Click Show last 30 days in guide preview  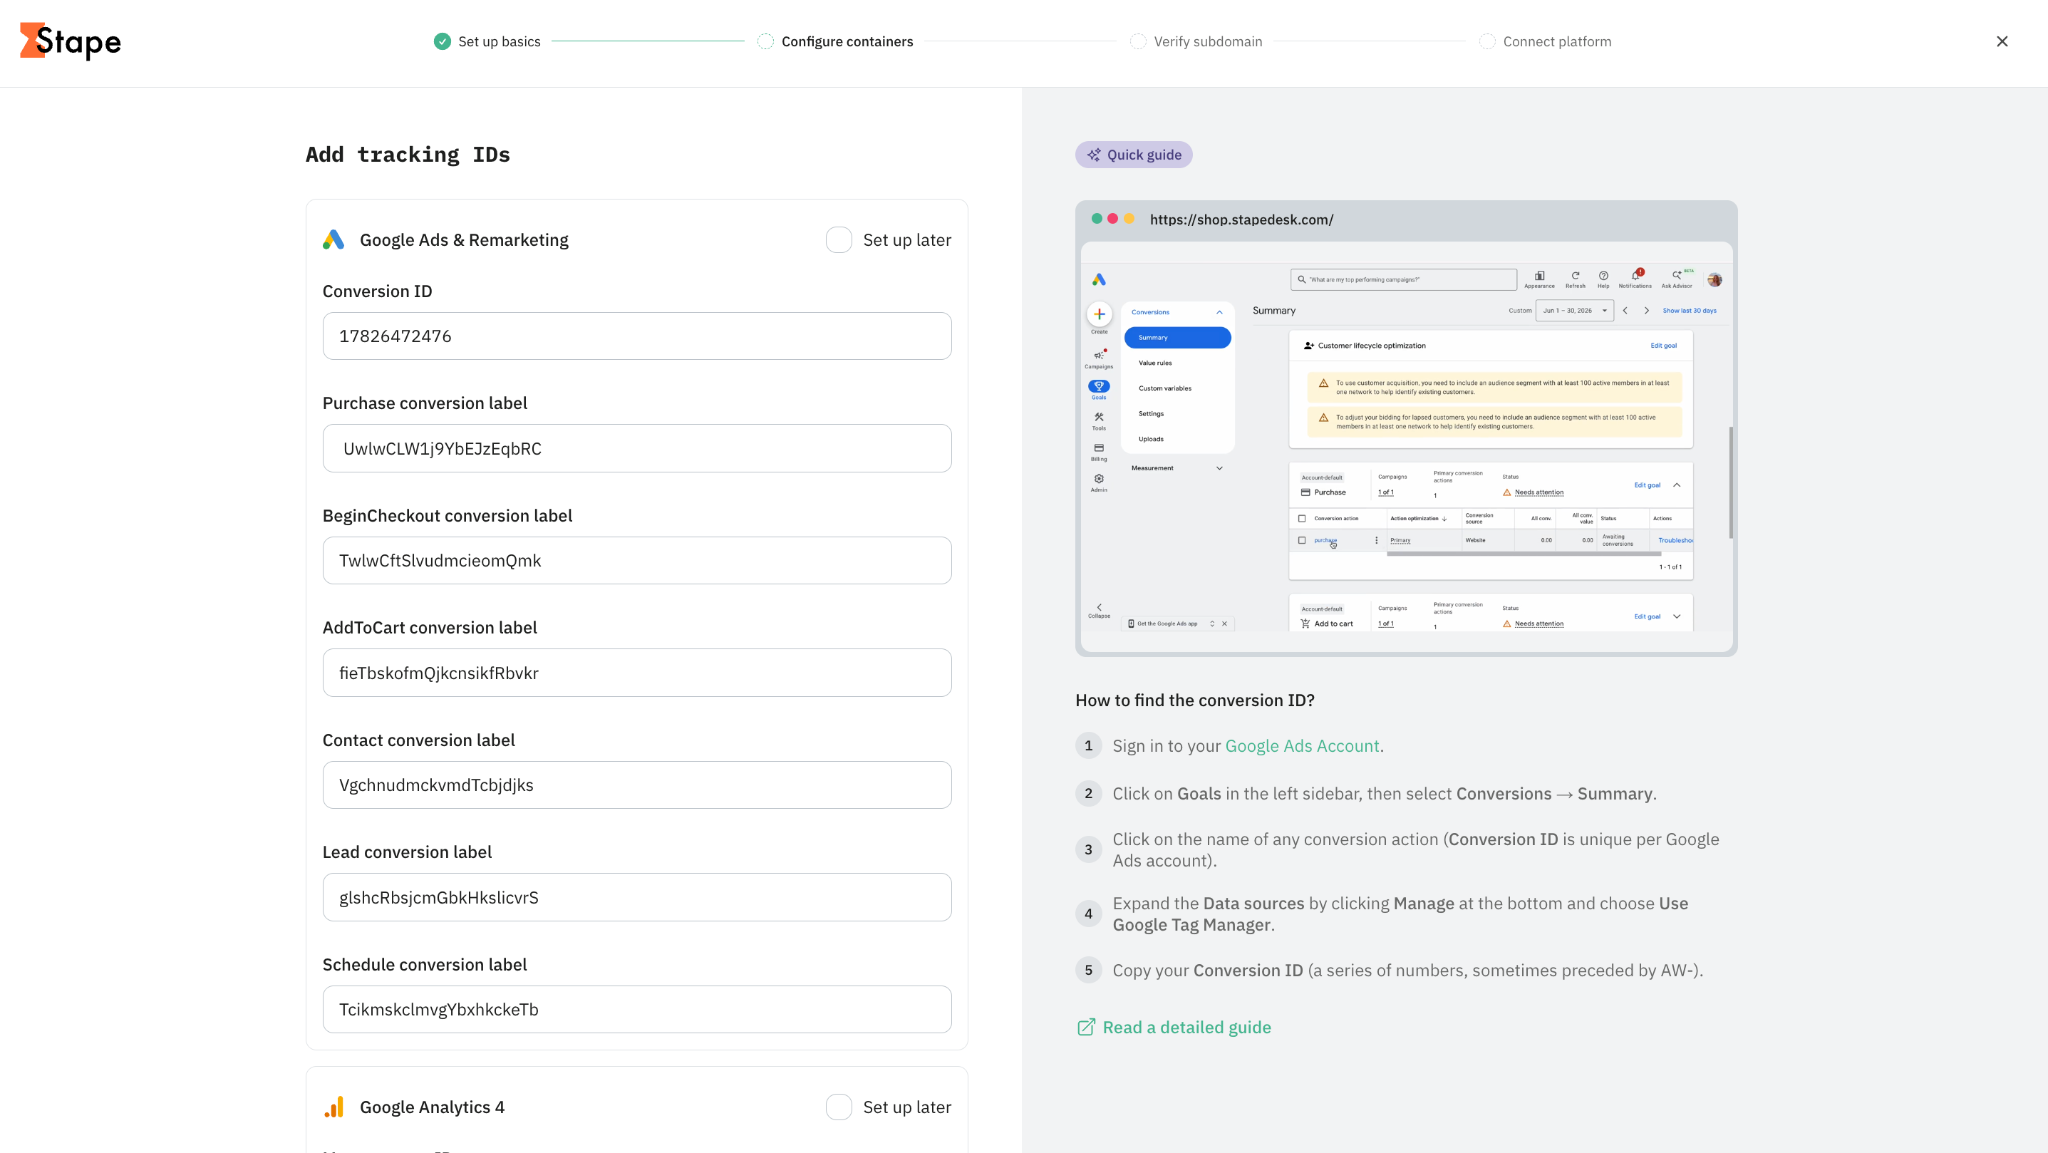point(1689,311)
